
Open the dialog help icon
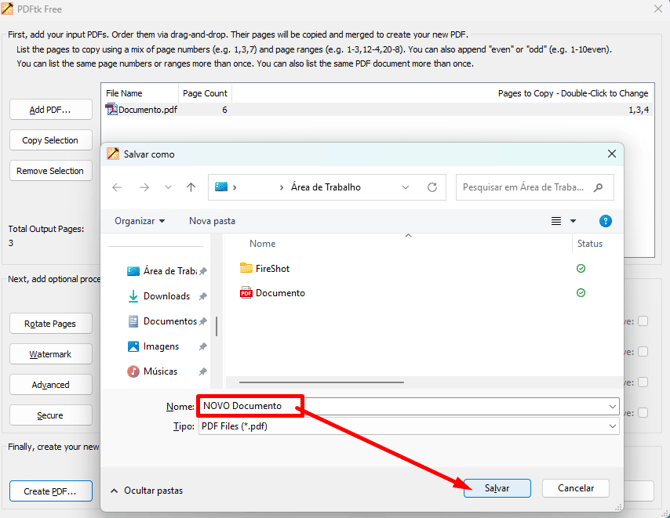pos(605,221)
